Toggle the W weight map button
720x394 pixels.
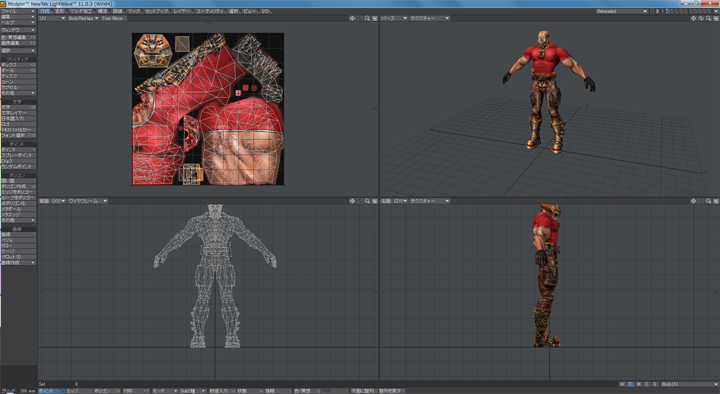[x=622, y=384]
